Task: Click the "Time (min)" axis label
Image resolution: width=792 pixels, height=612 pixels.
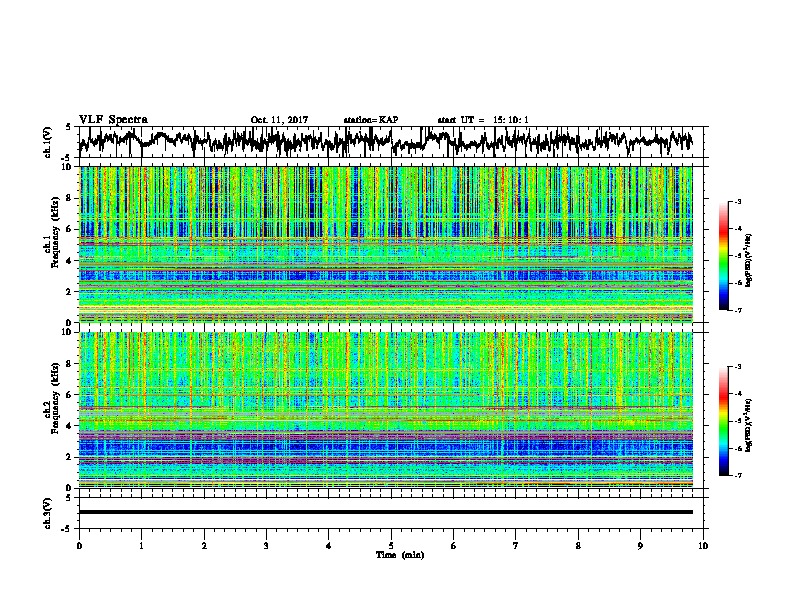Action: (x=400, y=555)
